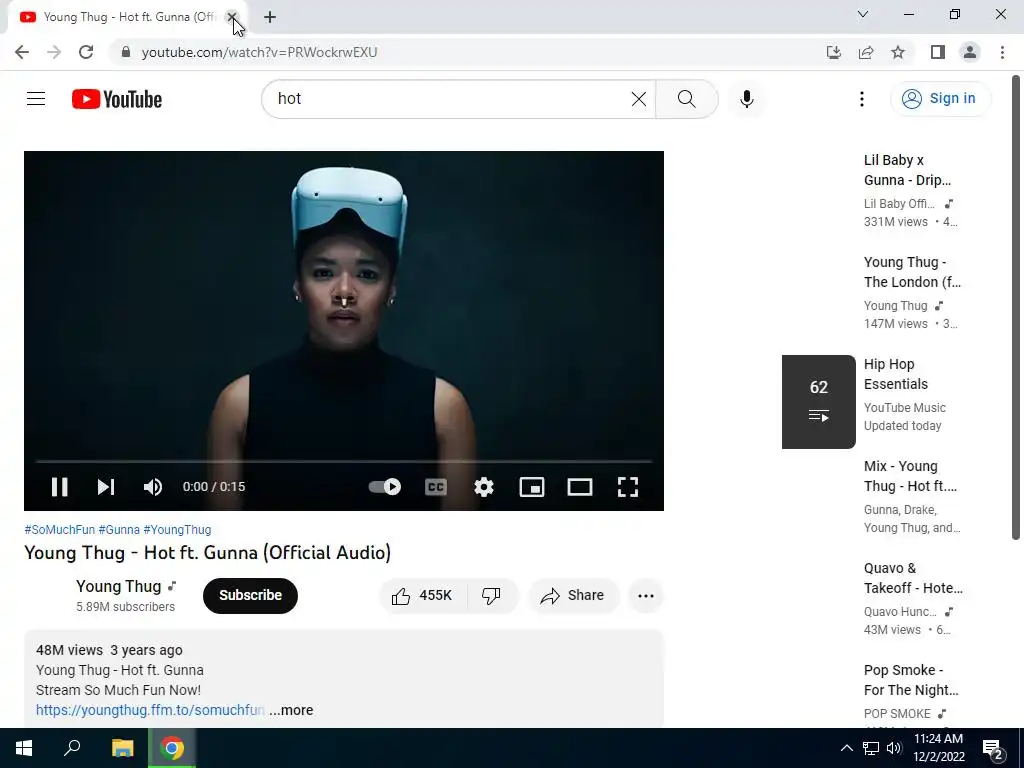Show hidden system tray icons
The height and width of the screenshot is (768, 1024).
coord(846,748)
